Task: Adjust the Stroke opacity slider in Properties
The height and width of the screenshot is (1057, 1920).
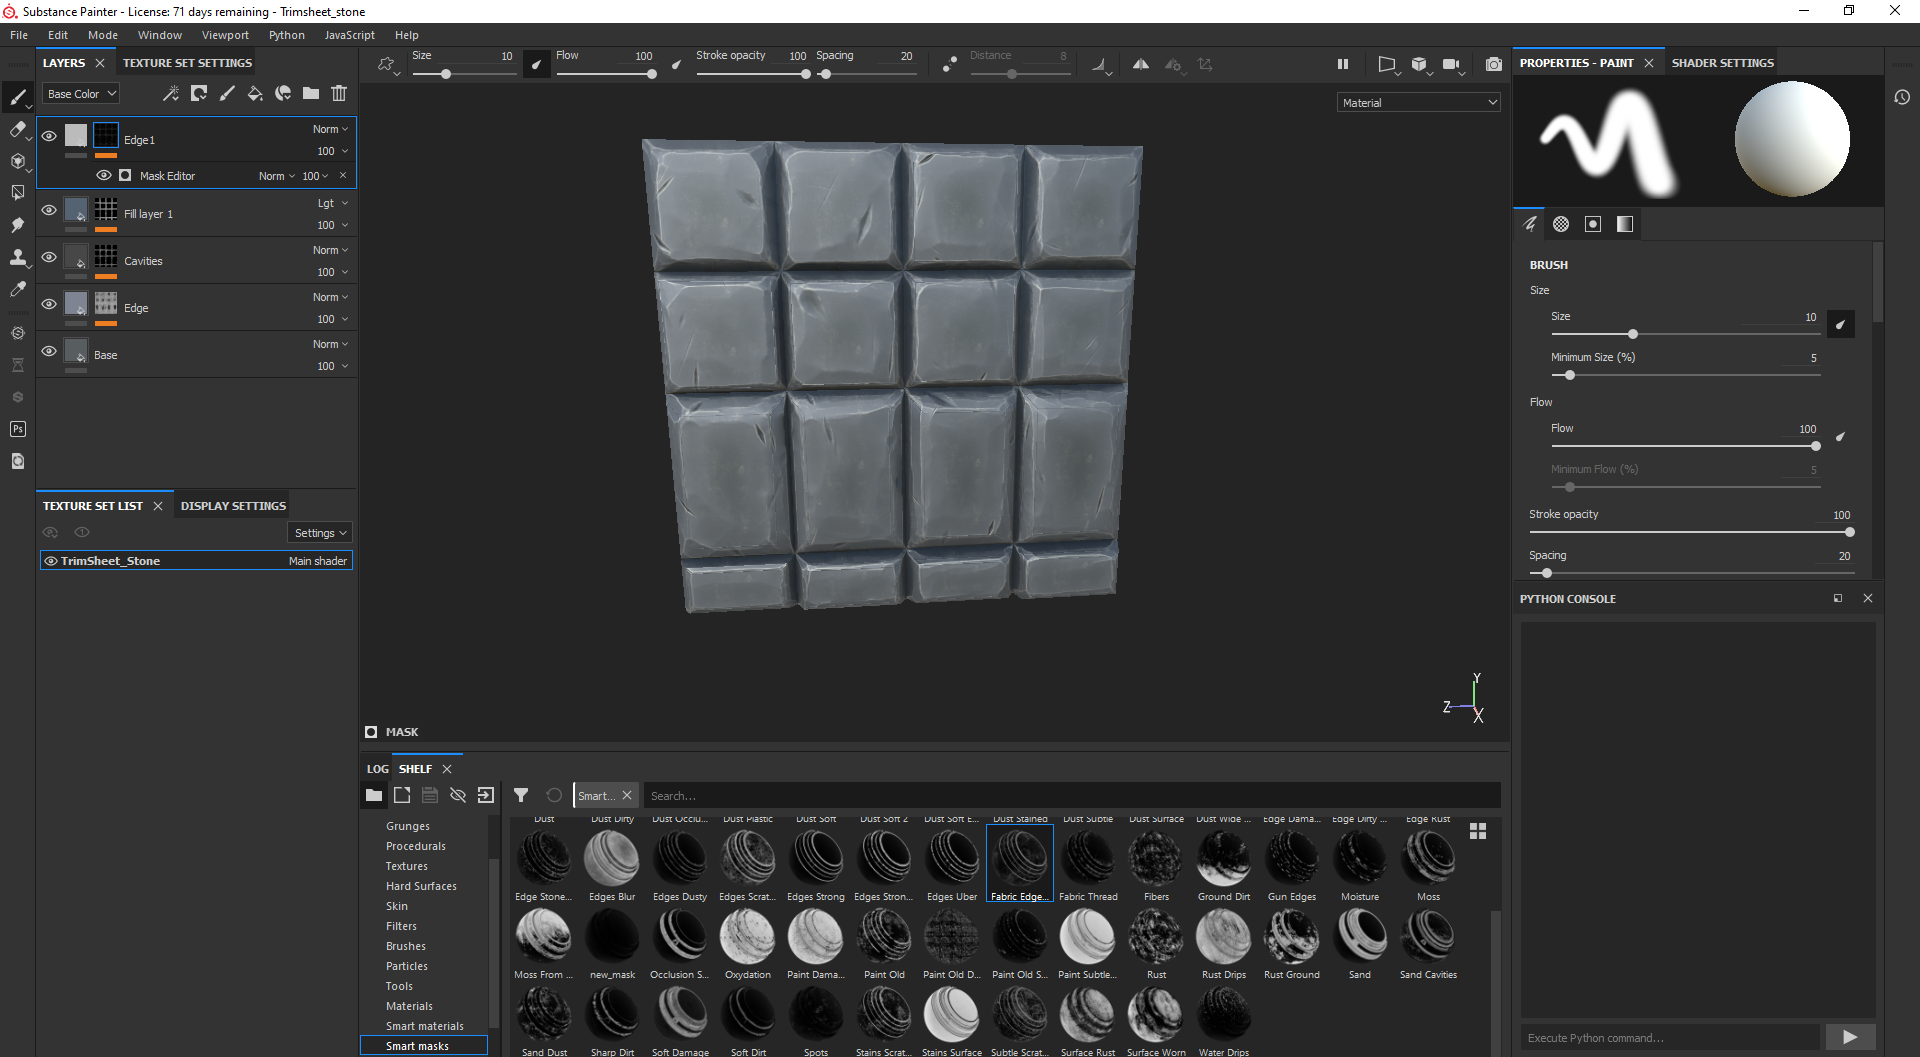Action: tap(1691, 532)
